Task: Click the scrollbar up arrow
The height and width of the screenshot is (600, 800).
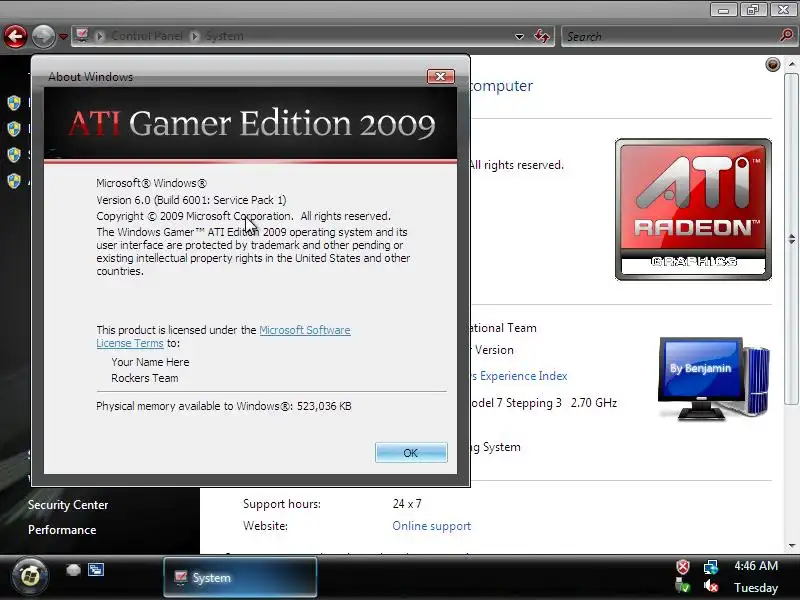Action: point(791,64)
